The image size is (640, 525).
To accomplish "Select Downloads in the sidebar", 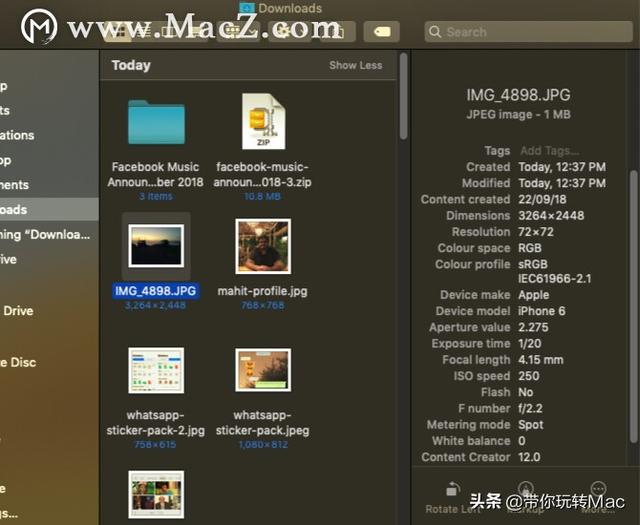I will (49, 209).
